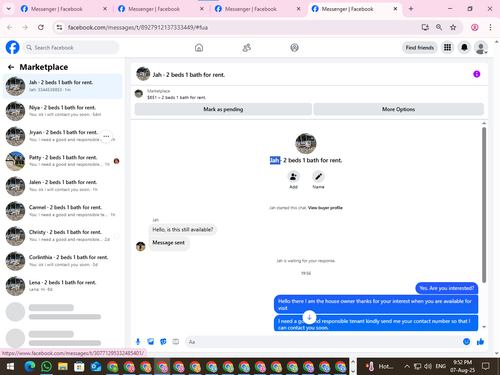Open Carmel conversation in list
The width and height of the screenshot is (500, 375).
pos(63,211)
